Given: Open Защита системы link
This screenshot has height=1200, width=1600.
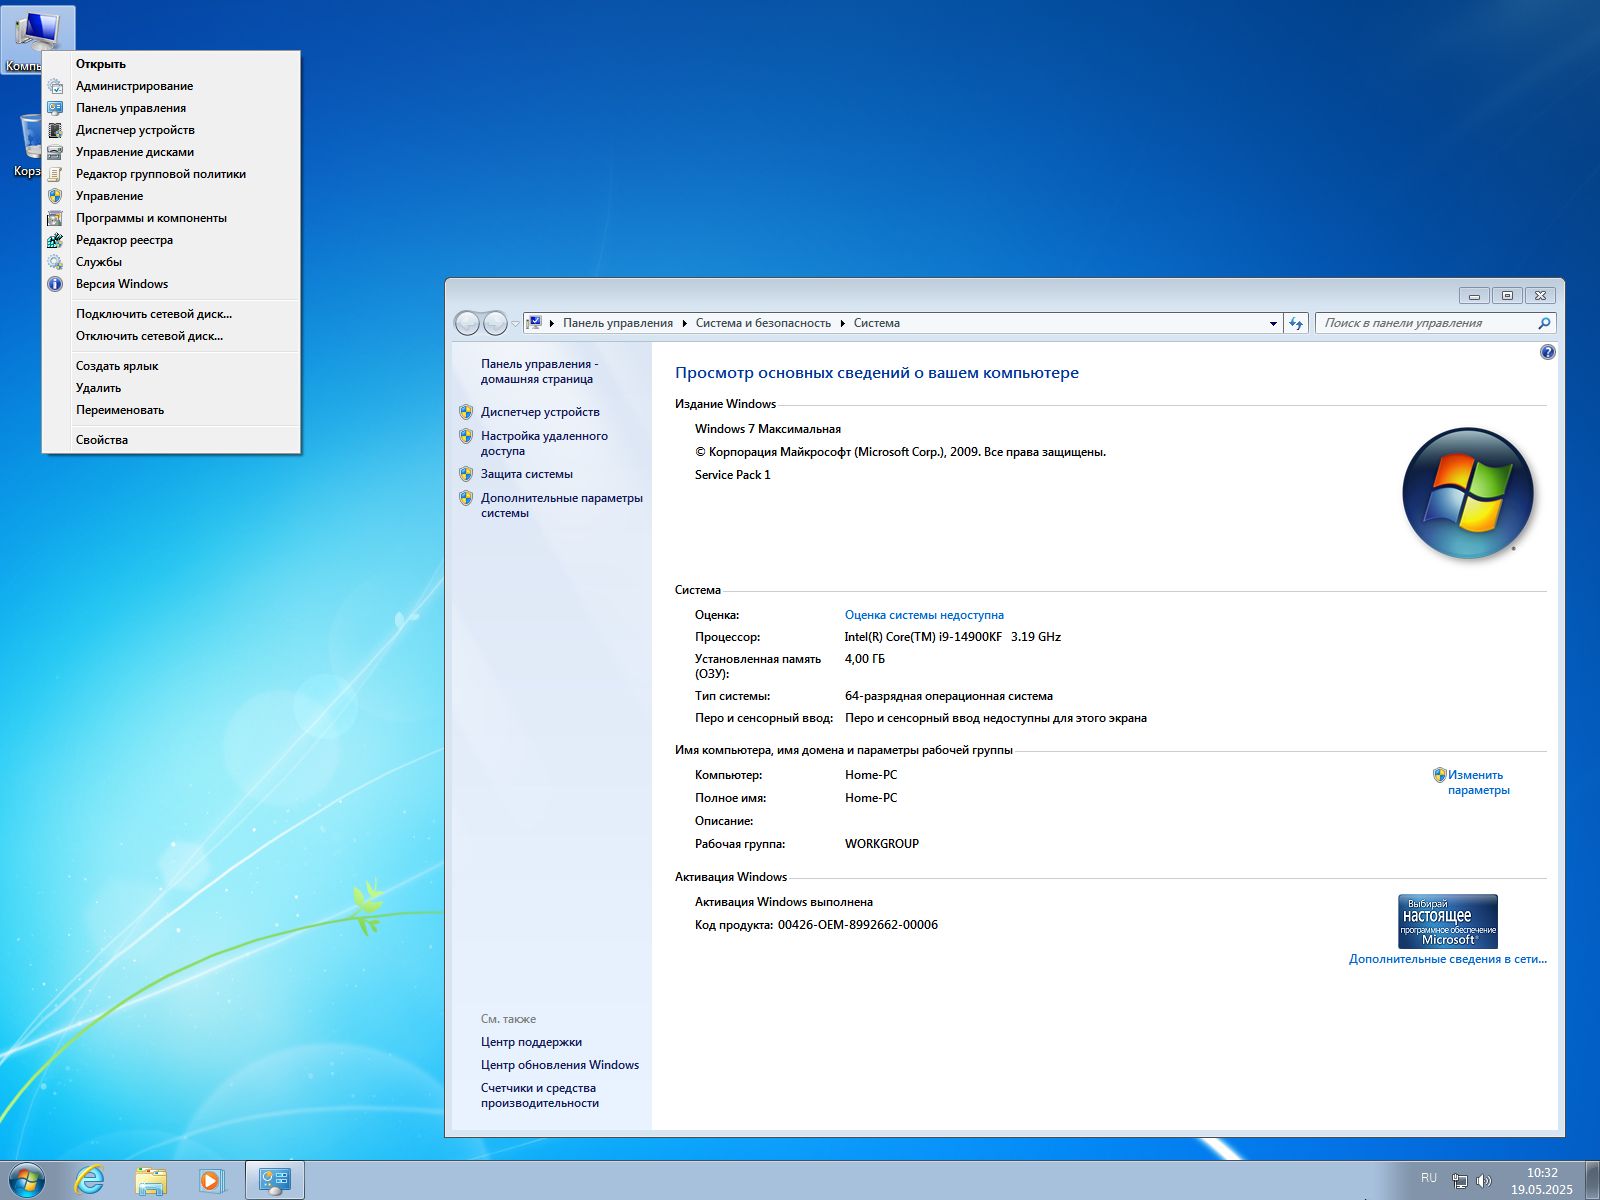Looking at the screenshot, I should point(527,474).
